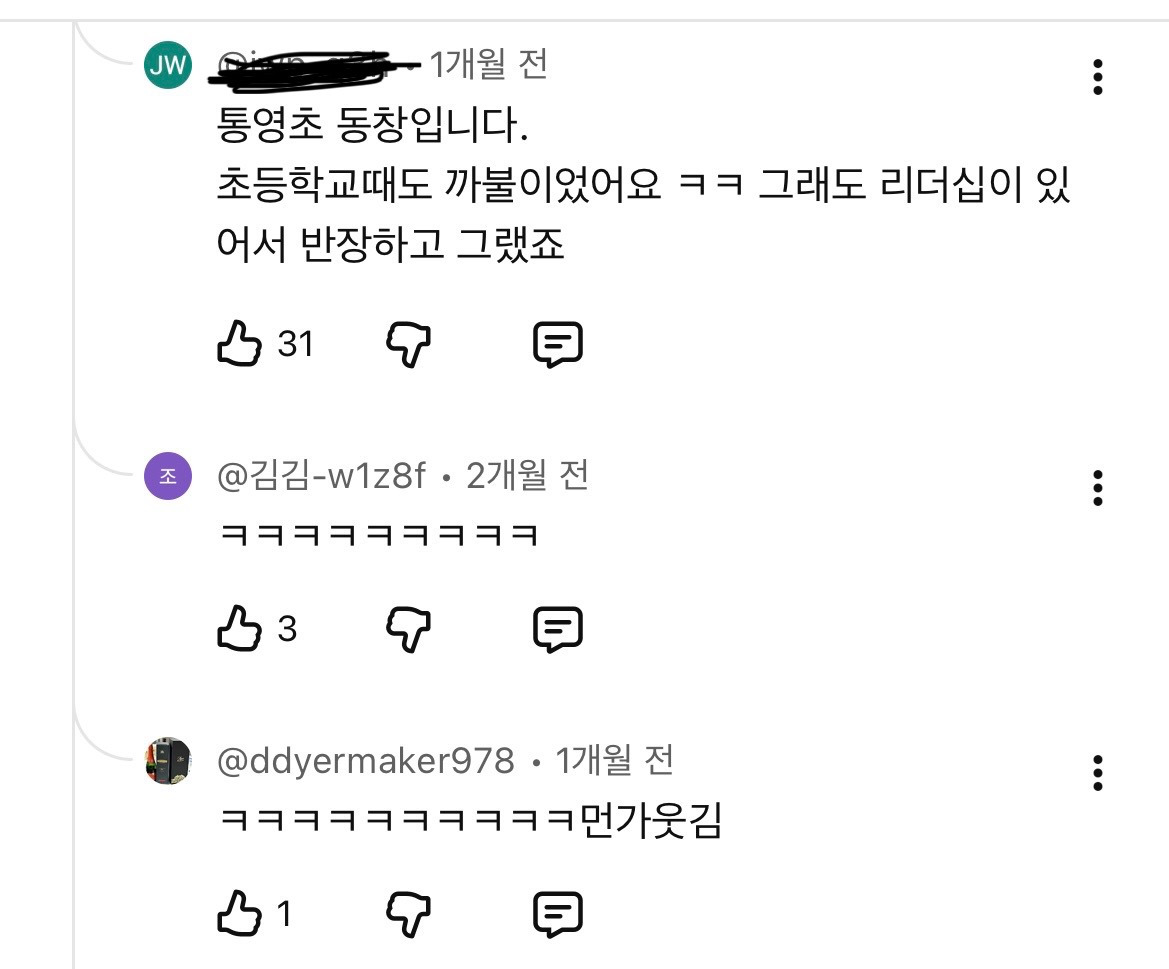
Task: Reply to @ddyermaker978's comment
Action: tap(558, 912)
